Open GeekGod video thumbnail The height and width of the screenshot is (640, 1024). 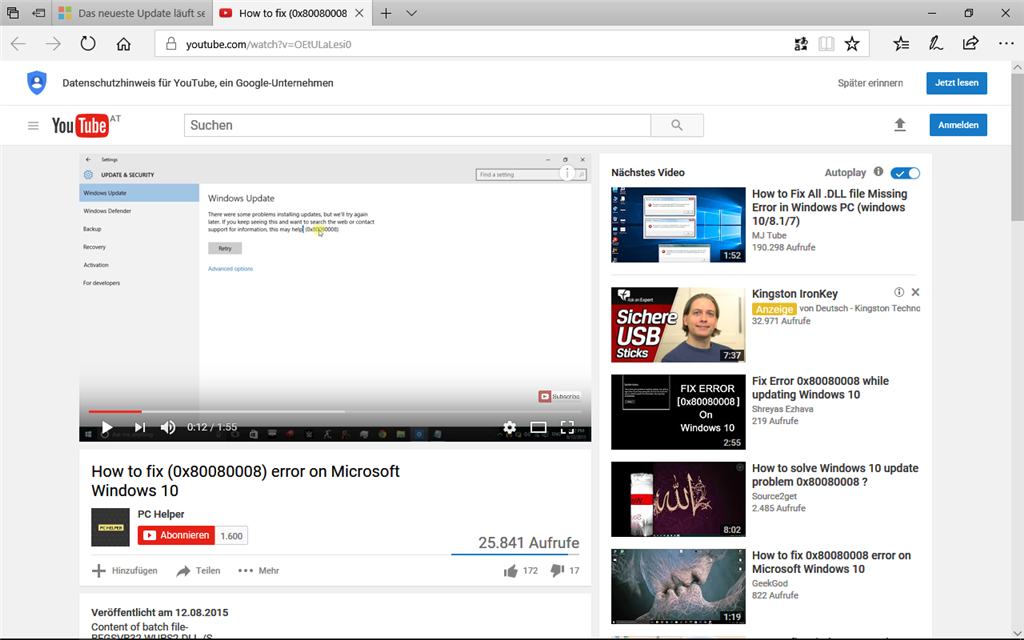point(678,586)
